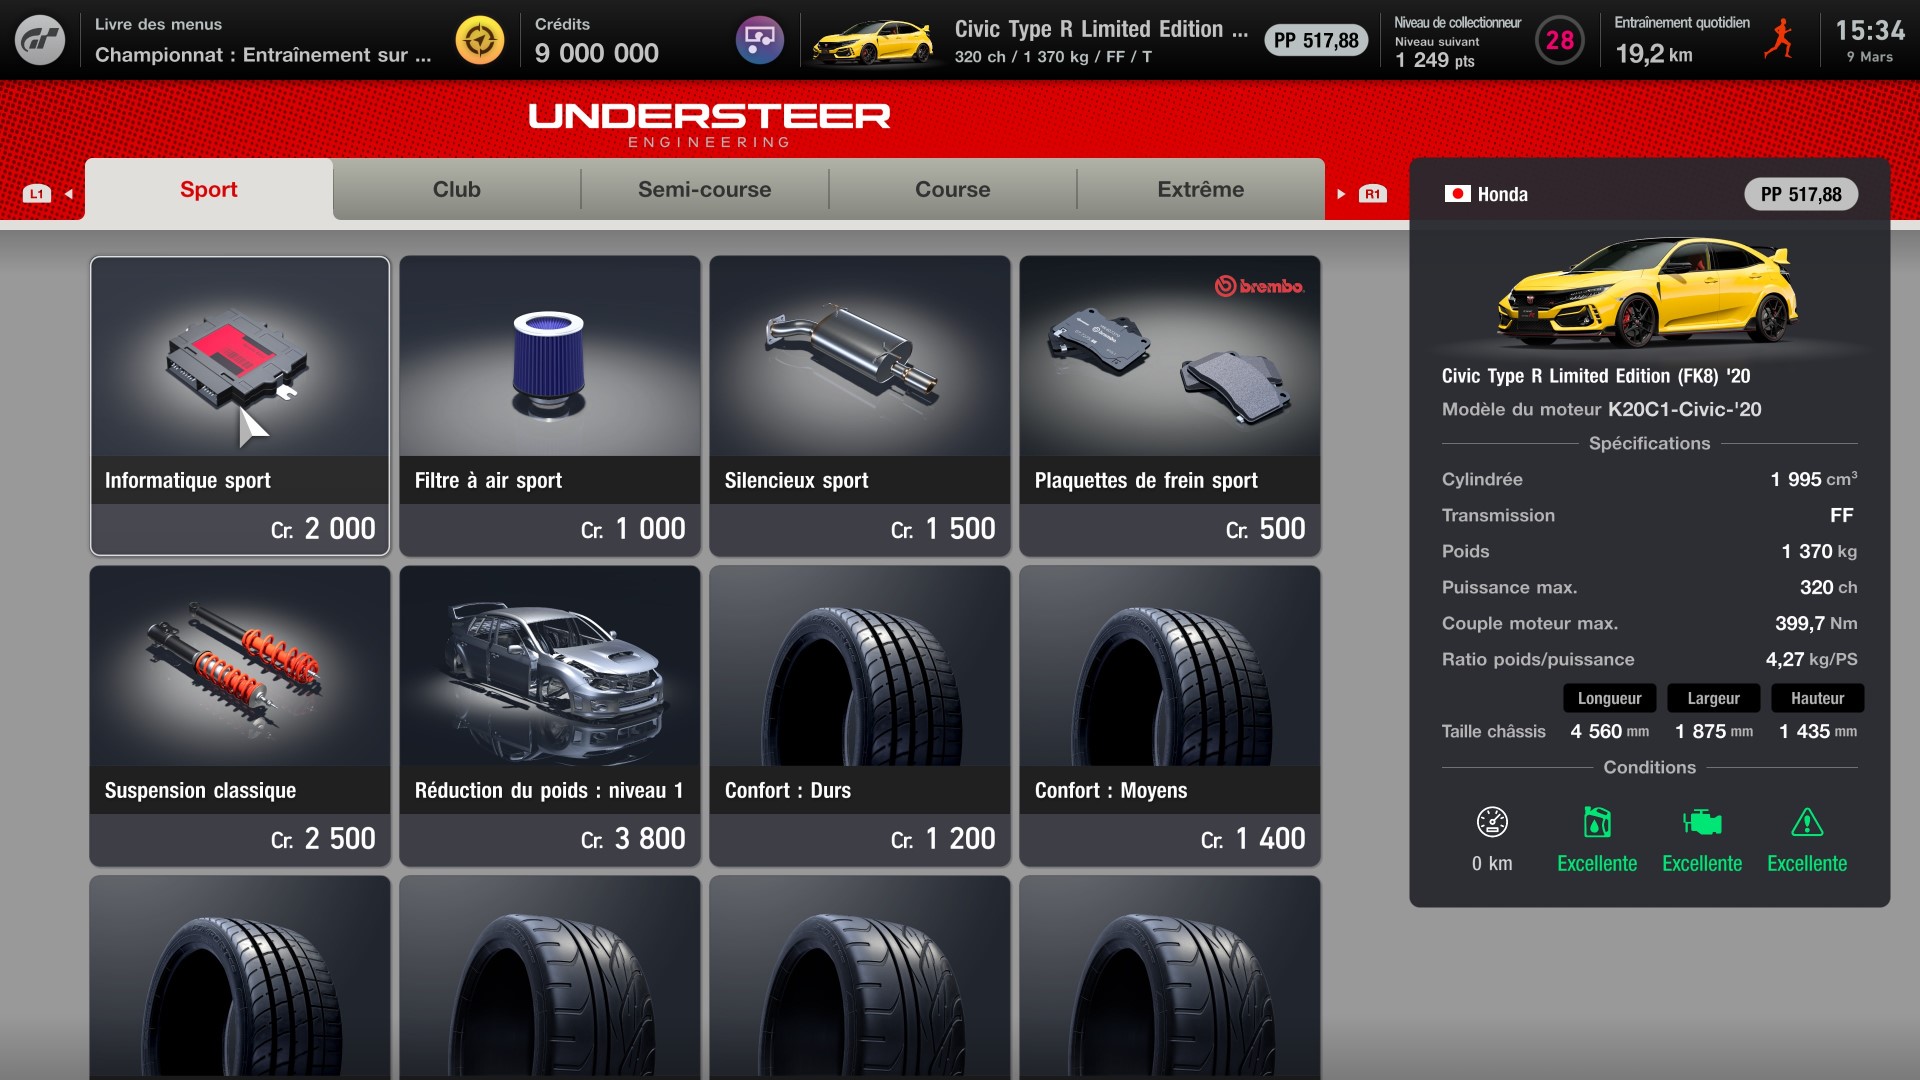Select the Informatique sport part
Image resolution: width=1920 pixels, height=1080 pixels.
coord(240,405)
